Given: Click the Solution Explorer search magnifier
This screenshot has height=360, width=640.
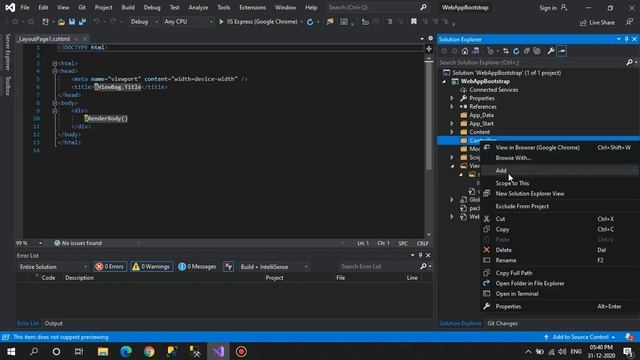Looking at the screenshot, I should [x=629, y=62].
